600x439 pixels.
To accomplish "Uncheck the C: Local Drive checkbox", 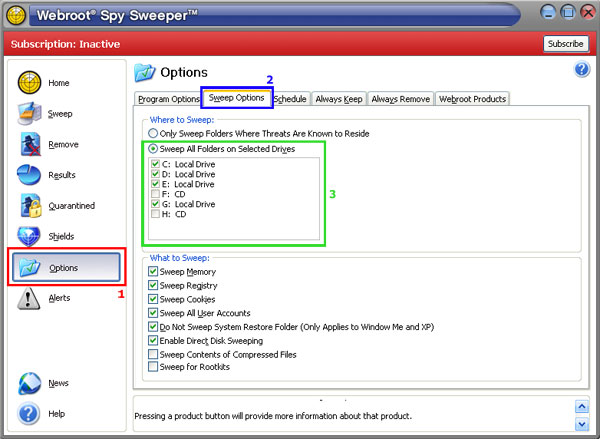I will pos(155,164).
